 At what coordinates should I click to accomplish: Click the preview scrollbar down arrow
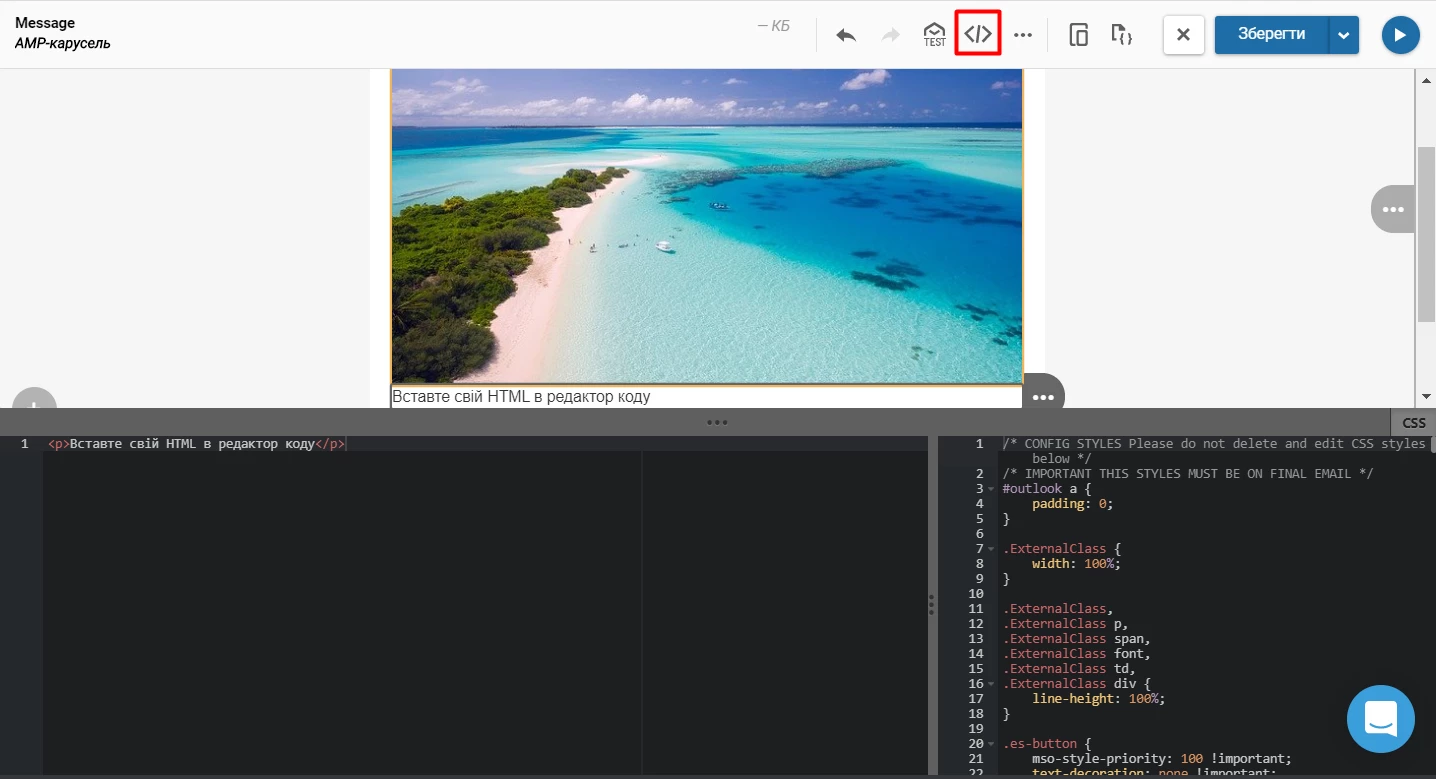[1426, 396]
